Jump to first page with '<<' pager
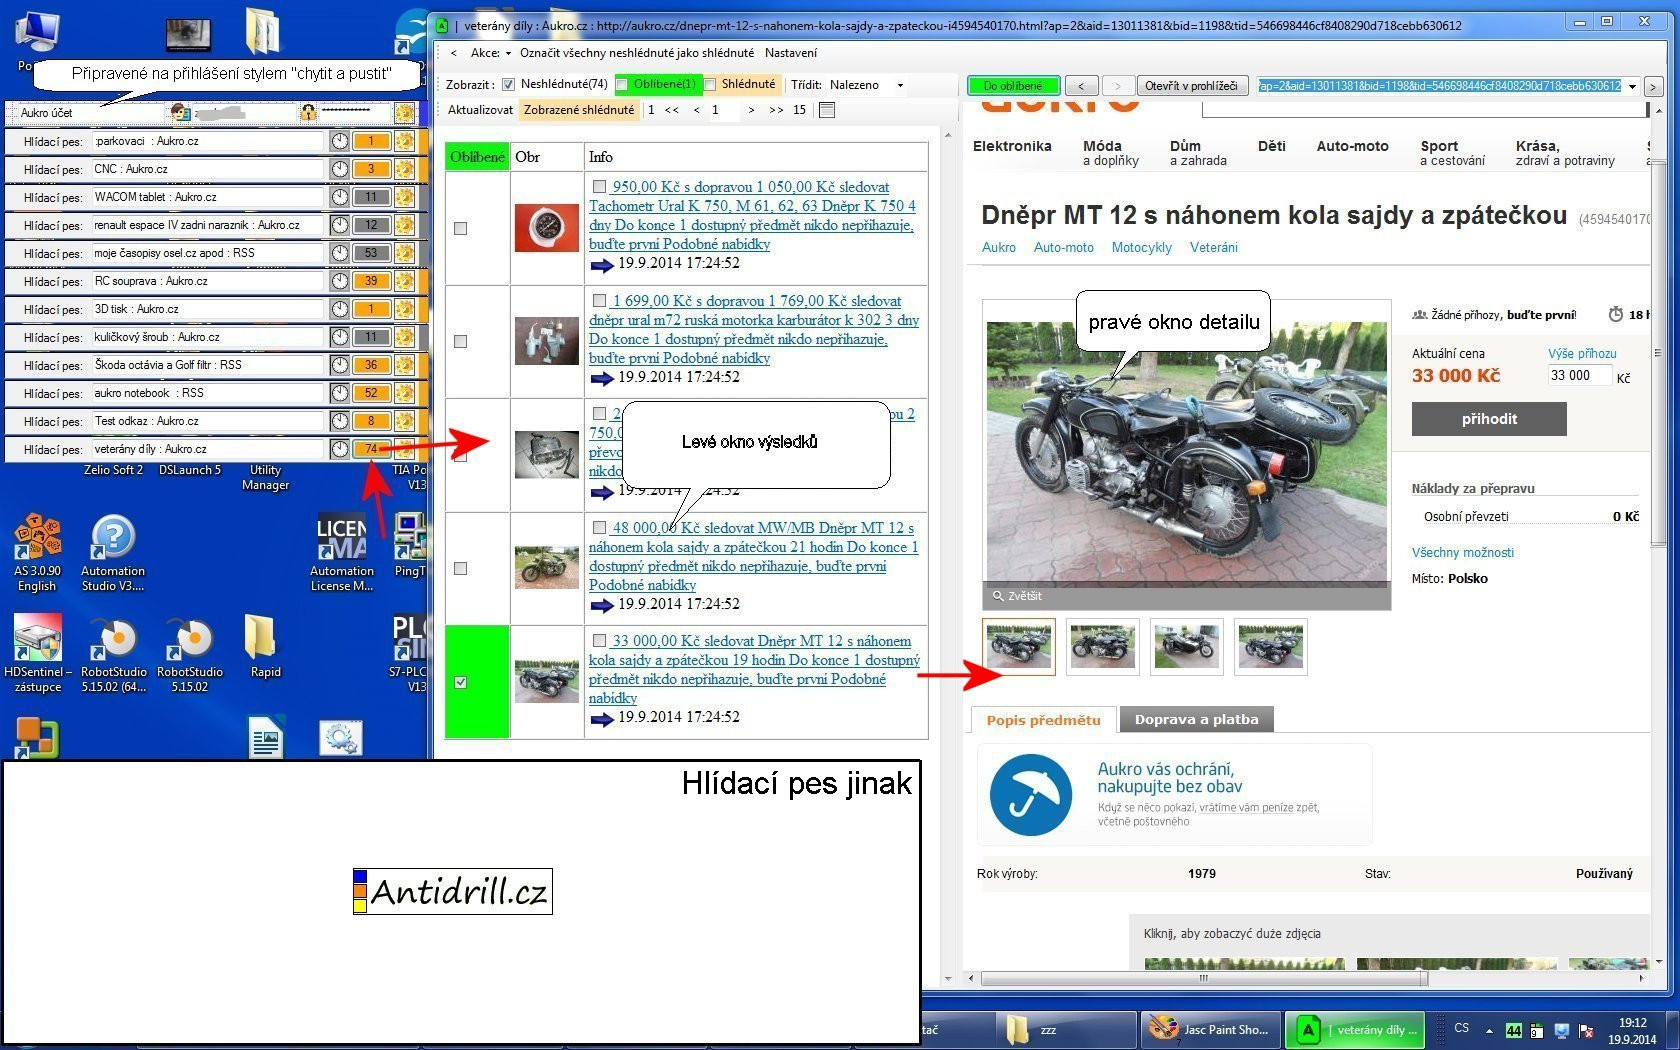 point(671,110)
